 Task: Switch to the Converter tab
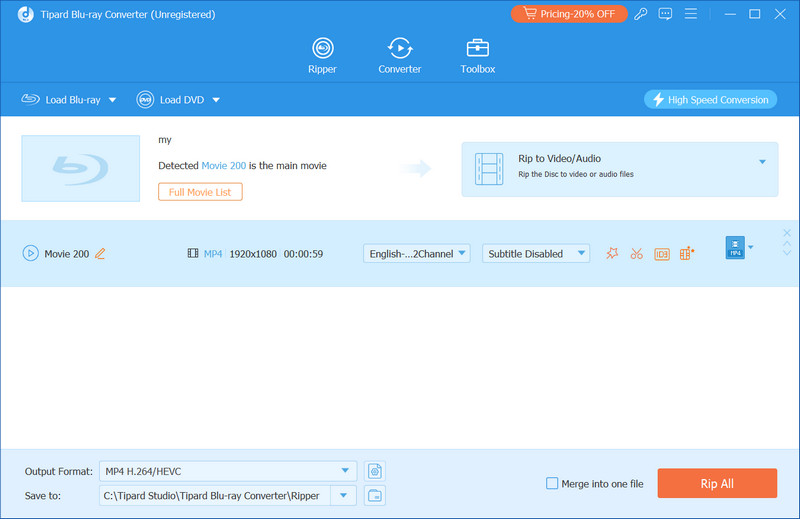click(x=399, y=56)
